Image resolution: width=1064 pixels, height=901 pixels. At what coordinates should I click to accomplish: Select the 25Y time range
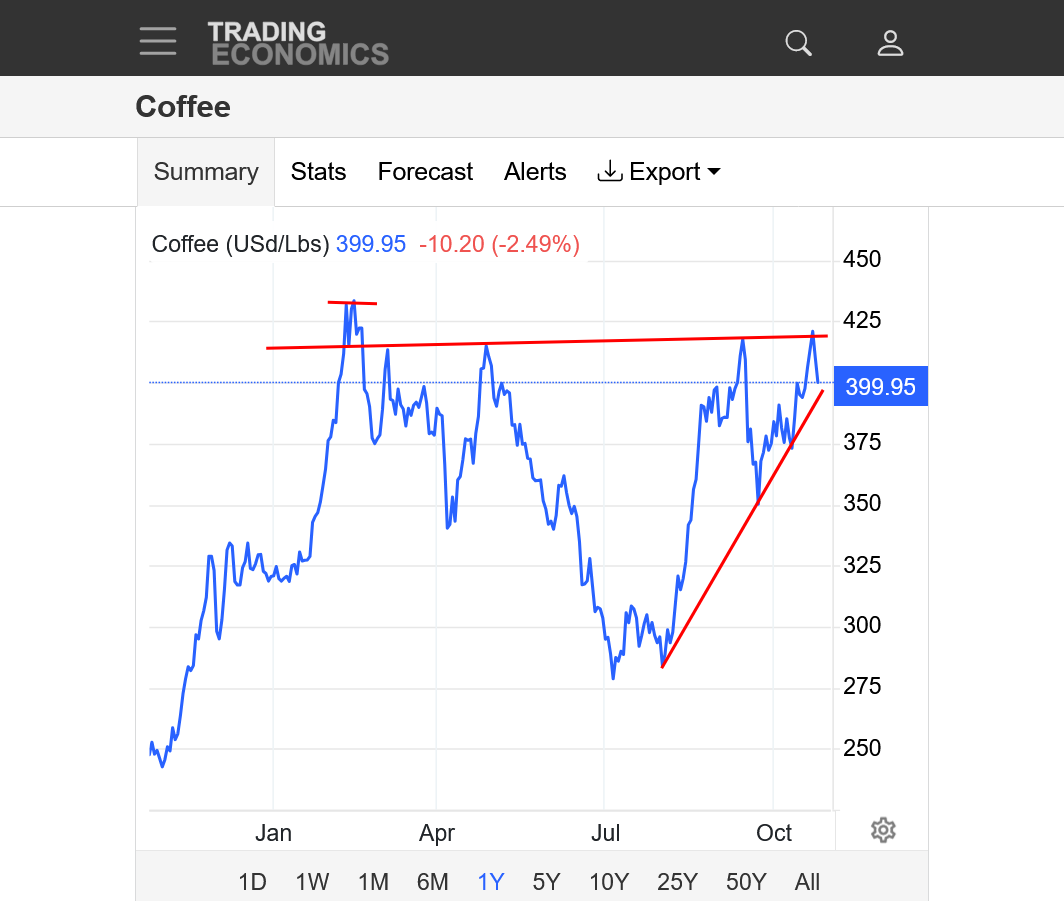677,882
